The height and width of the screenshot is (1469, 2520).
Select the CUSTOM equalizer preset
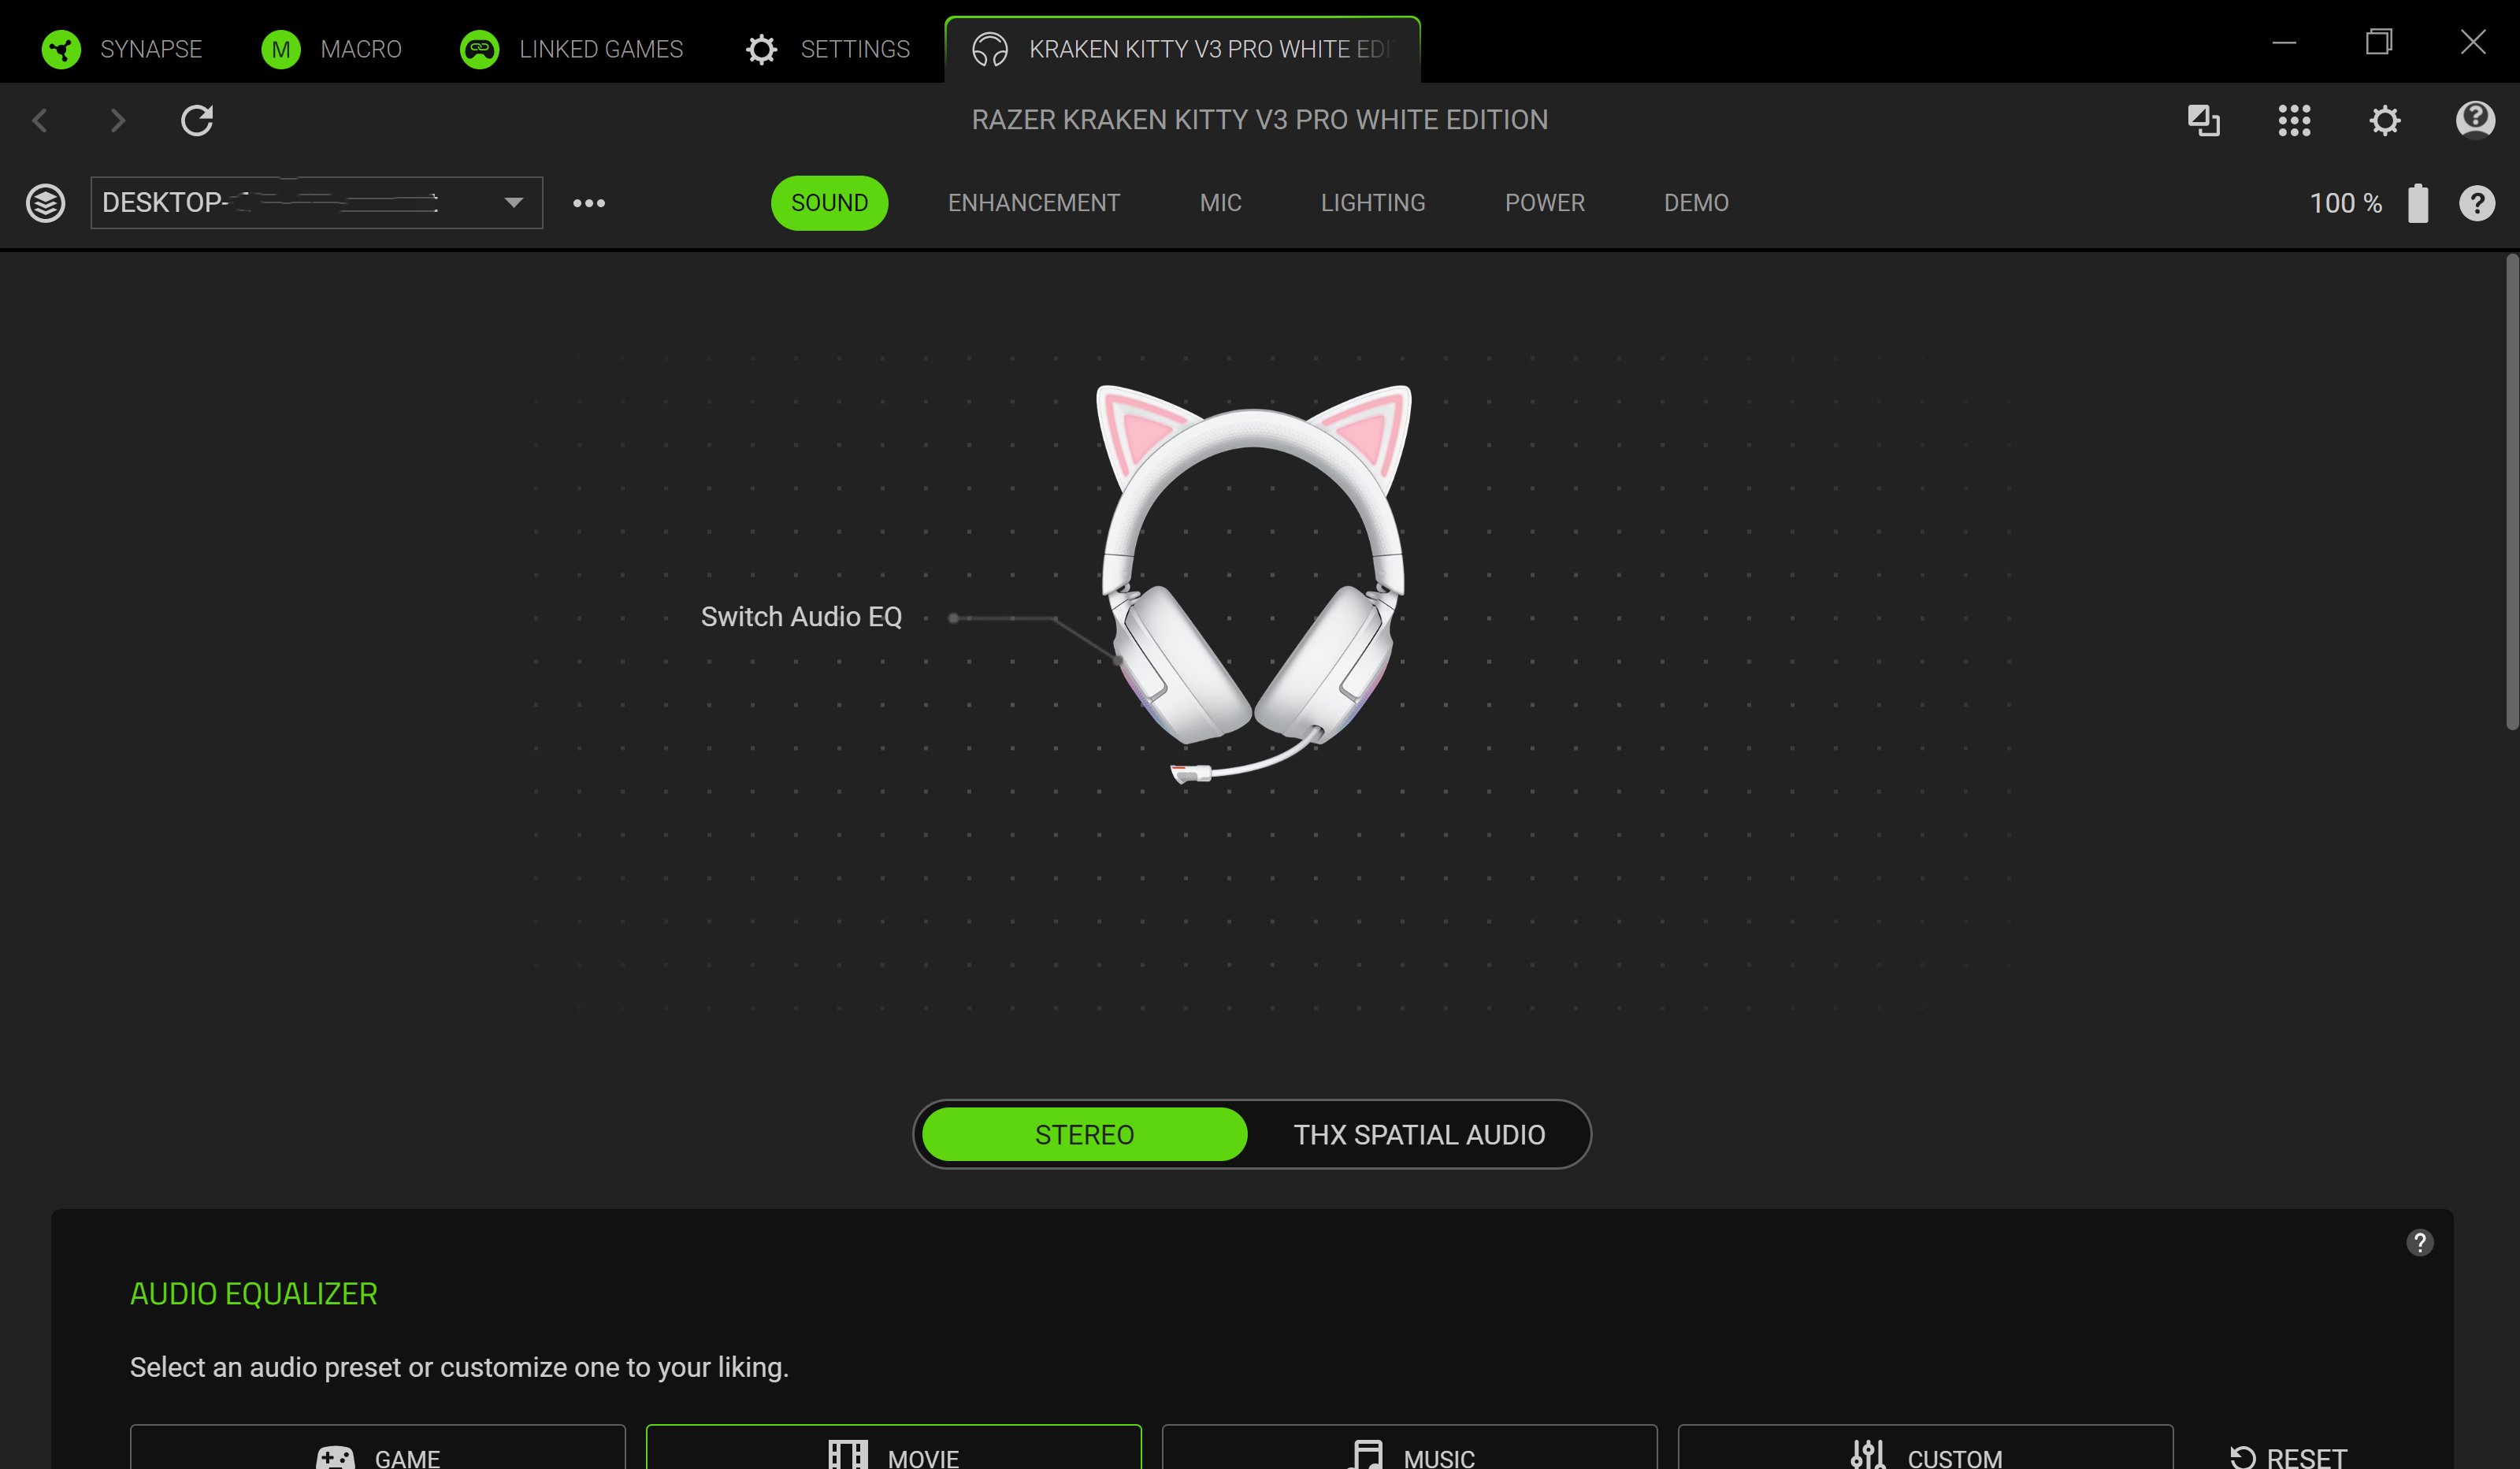pos(1926,1448)
